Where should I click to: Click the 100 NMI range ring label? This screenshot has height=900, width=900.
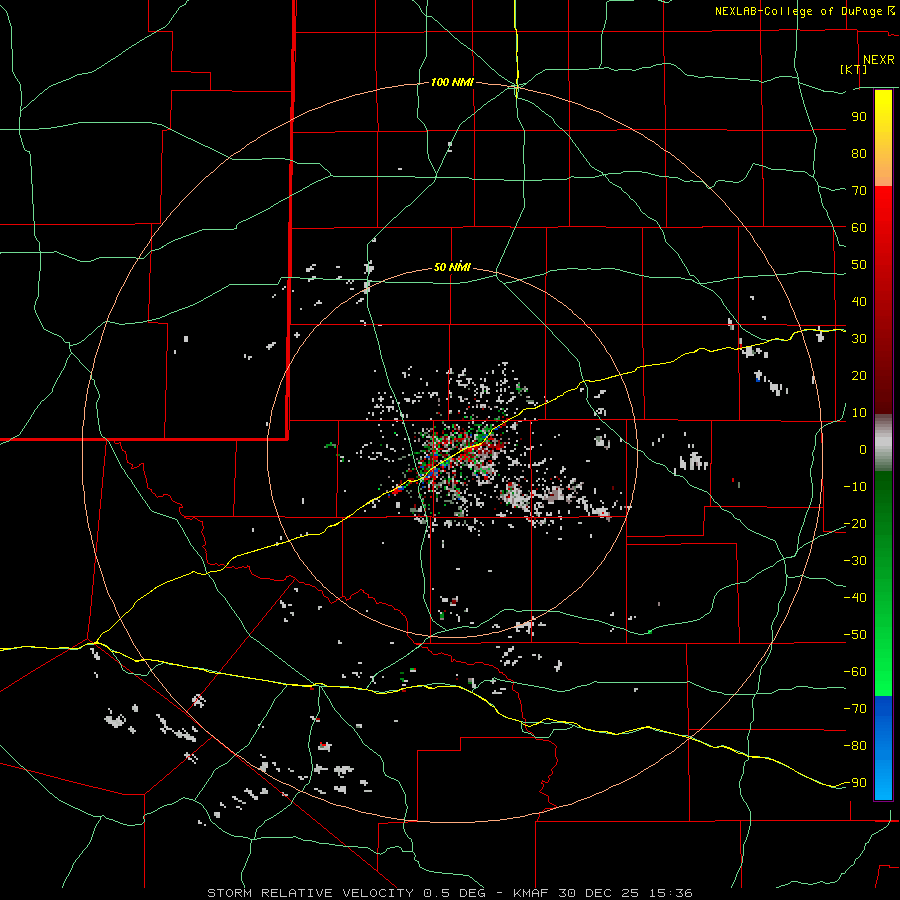452,83
